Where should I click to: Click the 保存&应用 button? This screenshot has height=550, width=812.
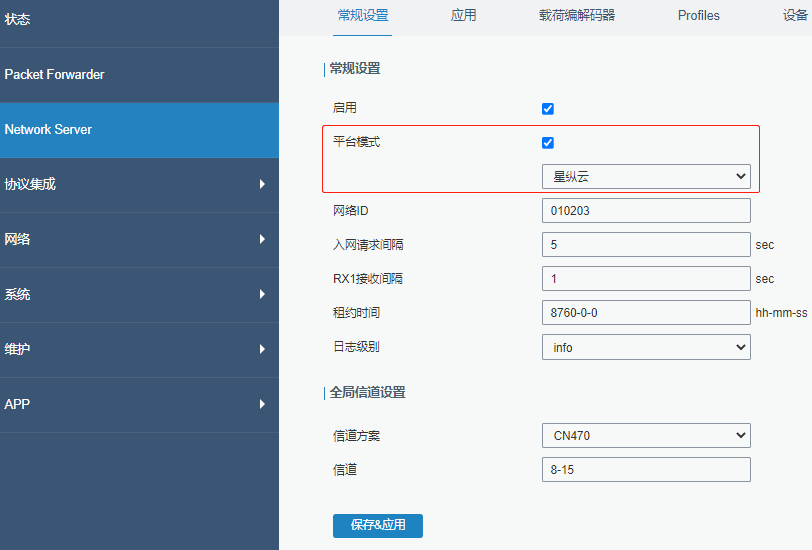pyautogui.click(x=378, y=526)
